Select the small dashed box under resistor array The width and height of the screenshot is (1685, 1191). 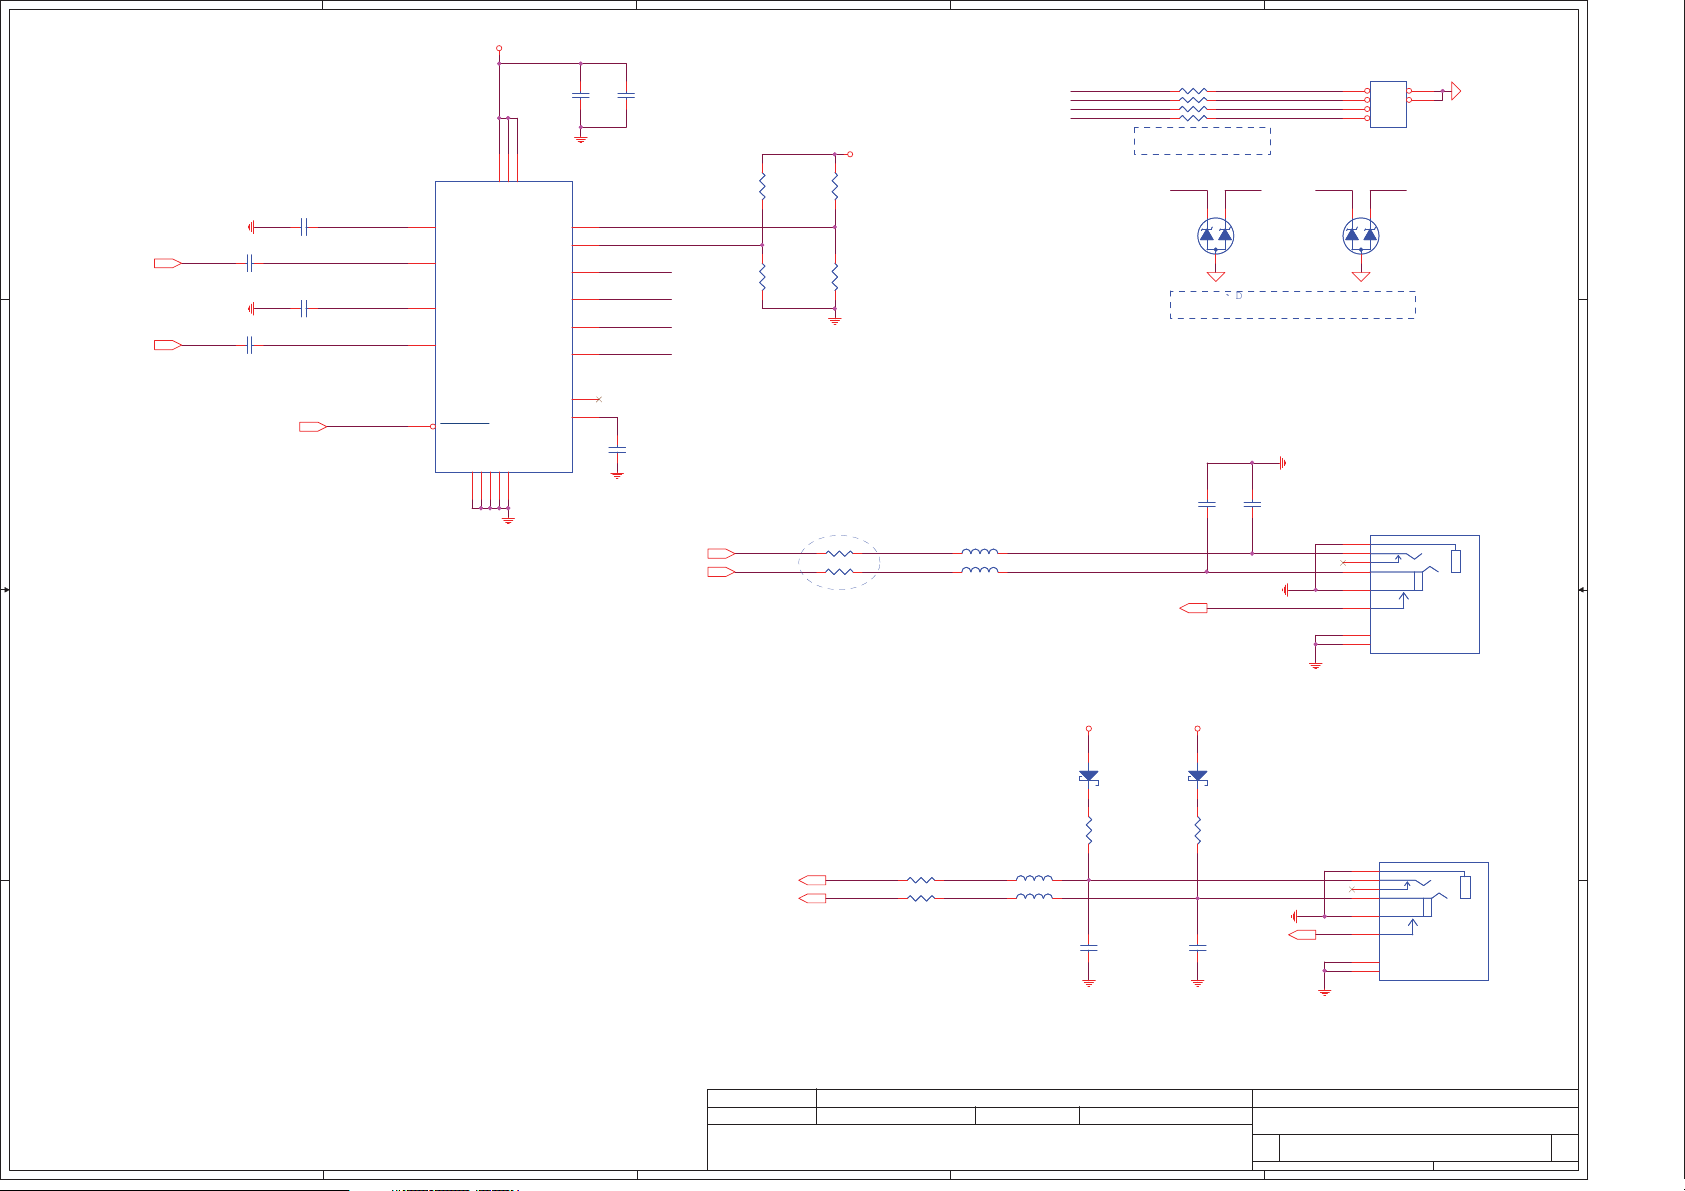coord(1202,141)
